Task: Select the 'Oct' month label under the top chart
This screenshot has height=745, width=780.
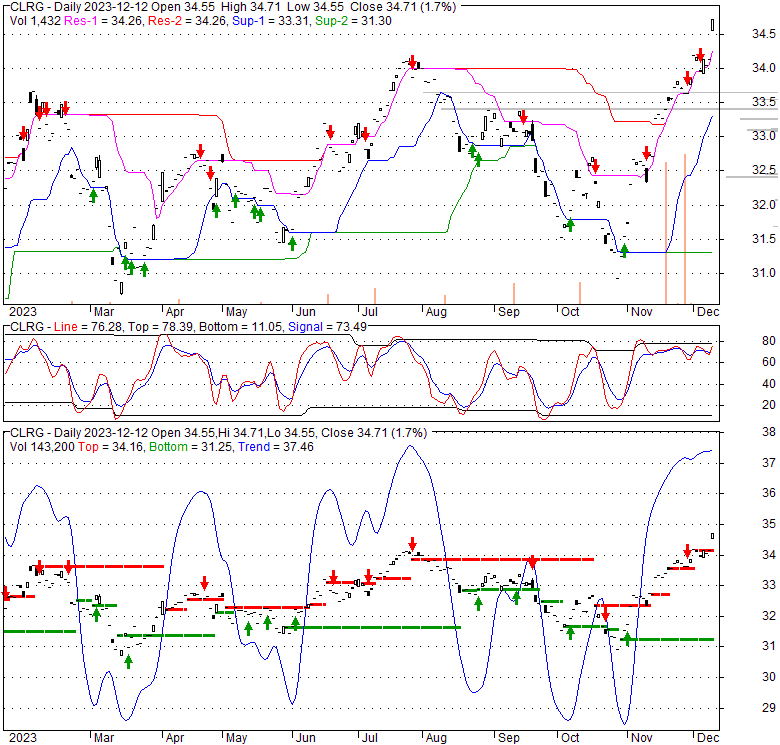Action: coord(570,312)
